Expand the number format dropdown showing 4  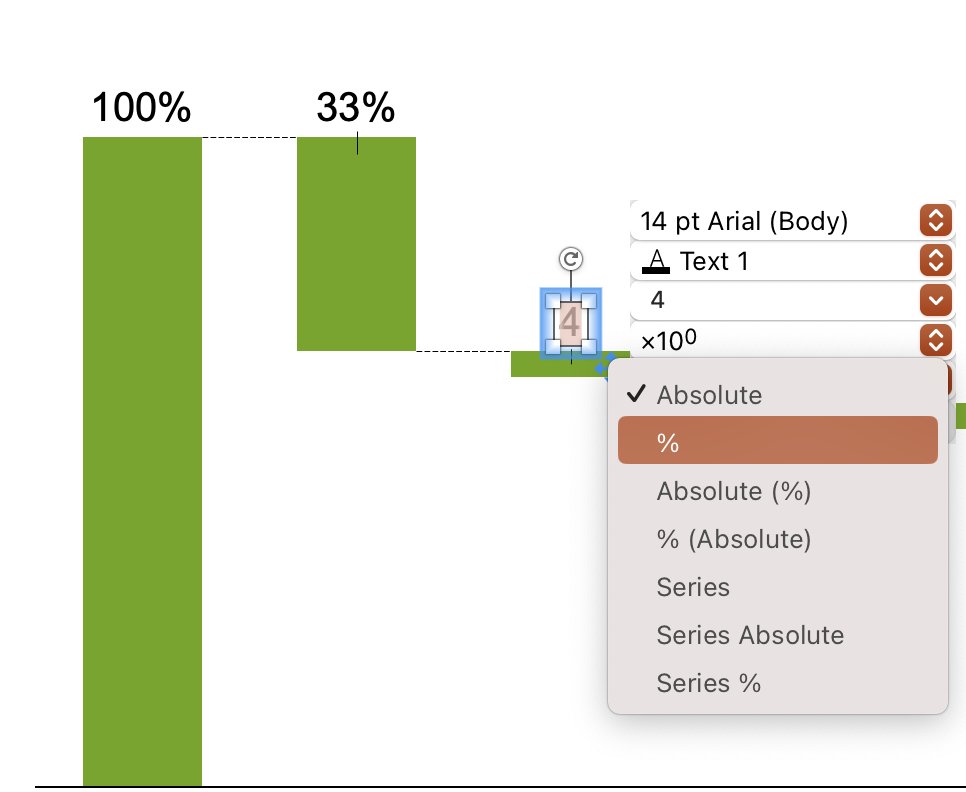point(792,300)
